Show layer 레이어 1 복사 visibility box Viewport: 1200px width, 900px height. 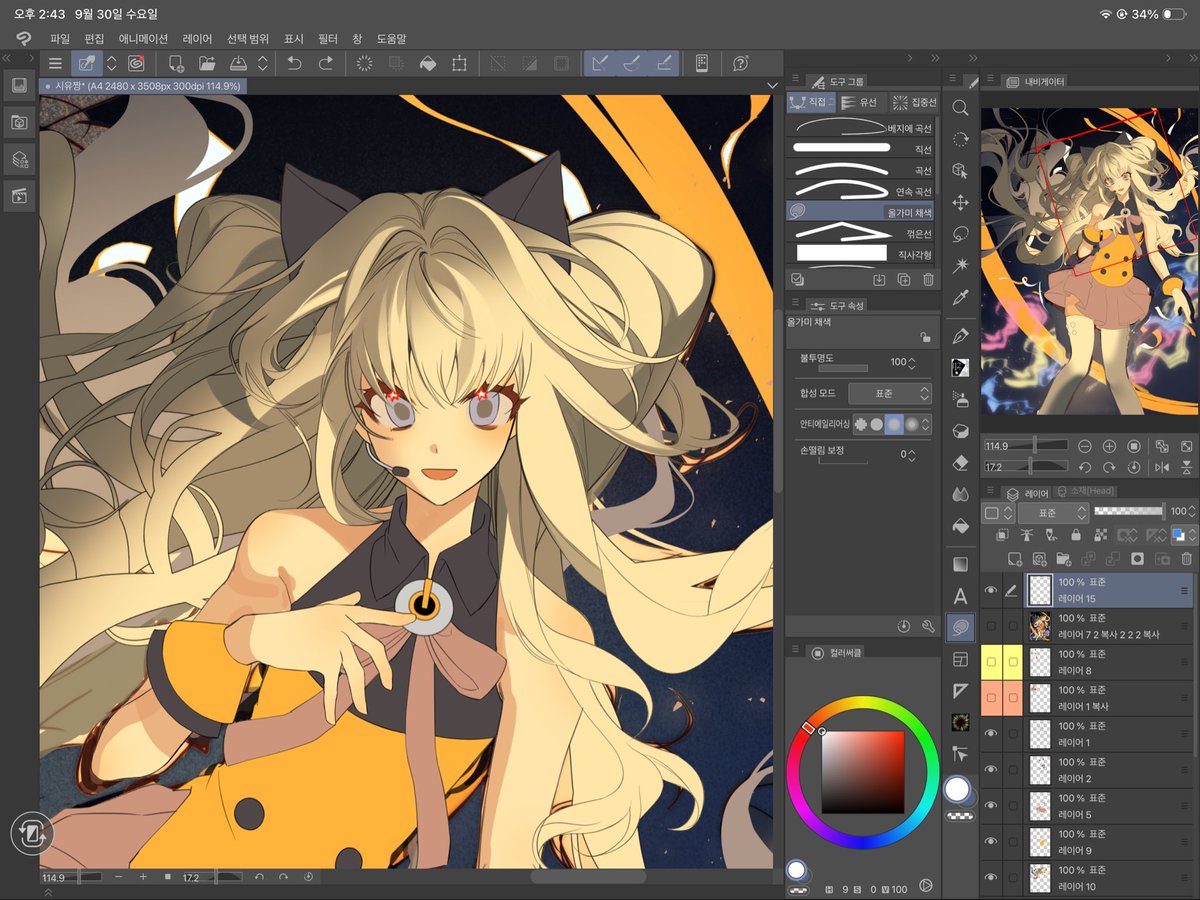(991, 698)
